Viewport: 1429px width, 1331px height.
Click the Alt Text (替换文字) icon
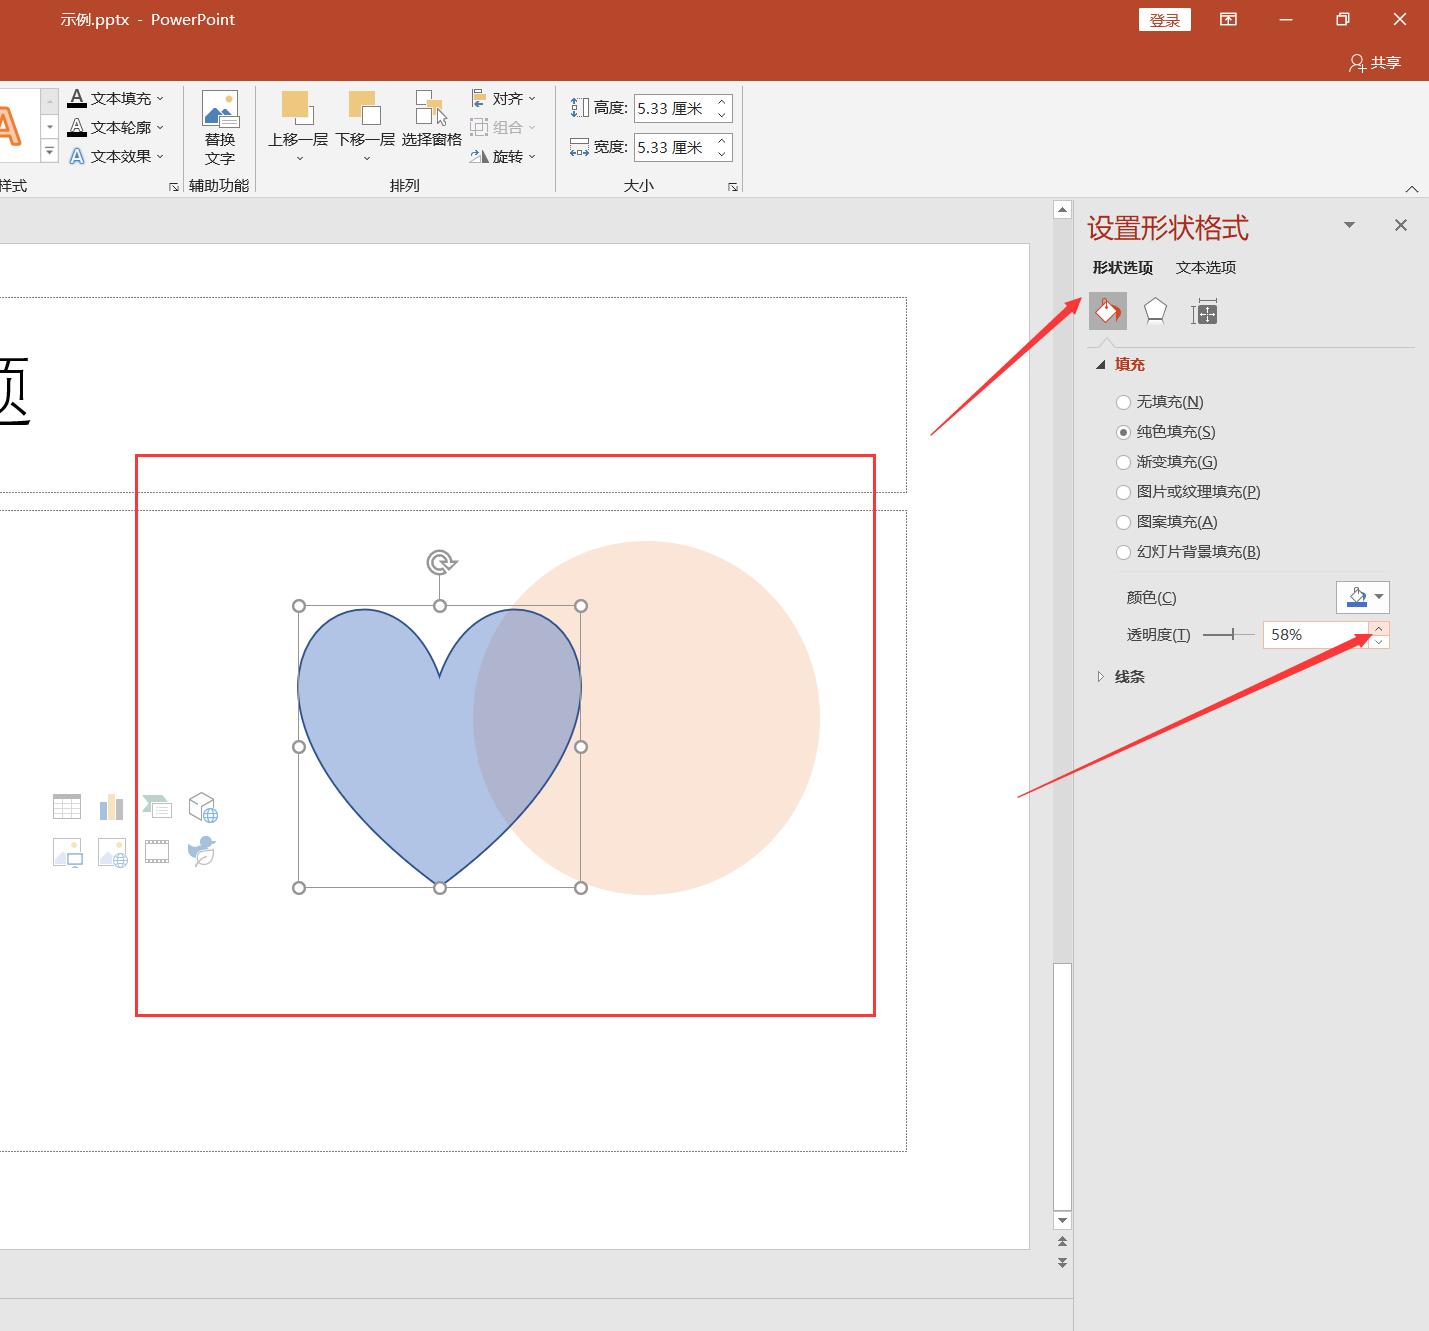click(x=220, y=109)
